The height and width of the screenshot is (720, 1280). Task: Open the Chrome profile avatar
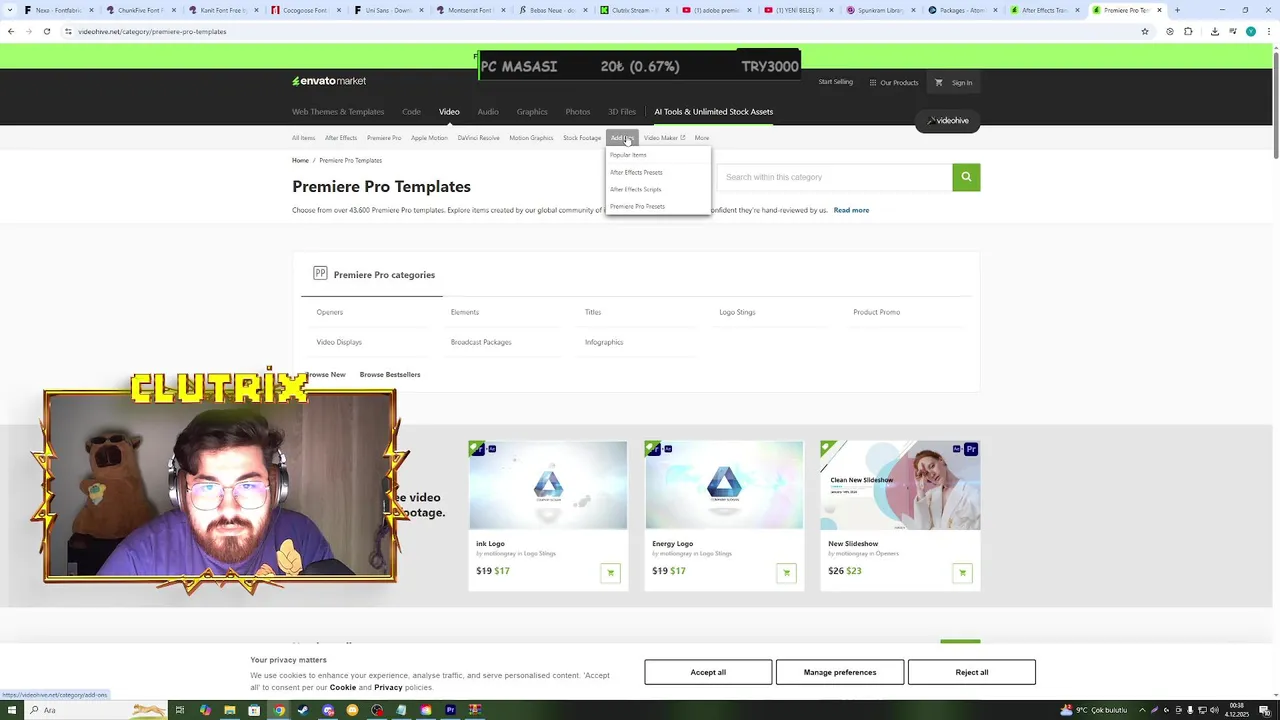click(x=1250, y=31)
